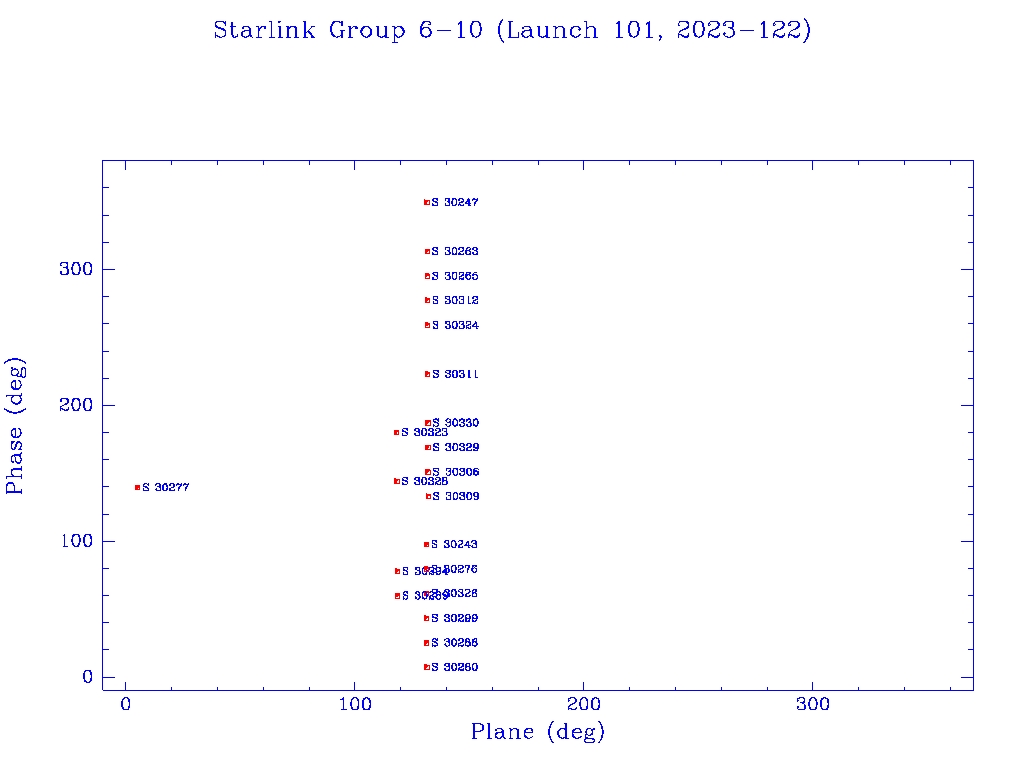Select the S 30277 data point marker
1024x768 pixels.
(137, 487)
